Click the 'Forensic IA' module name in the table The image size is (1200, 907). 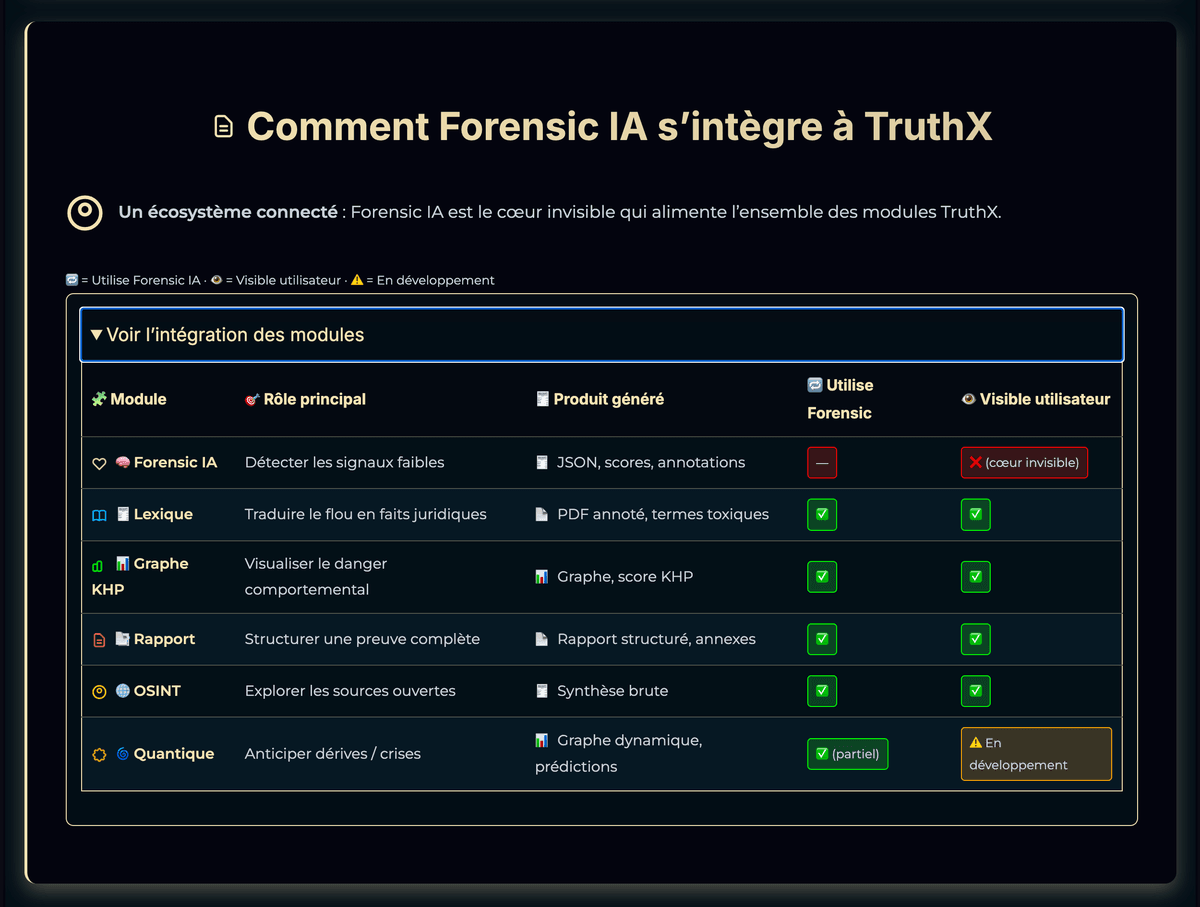pos(175,462)
